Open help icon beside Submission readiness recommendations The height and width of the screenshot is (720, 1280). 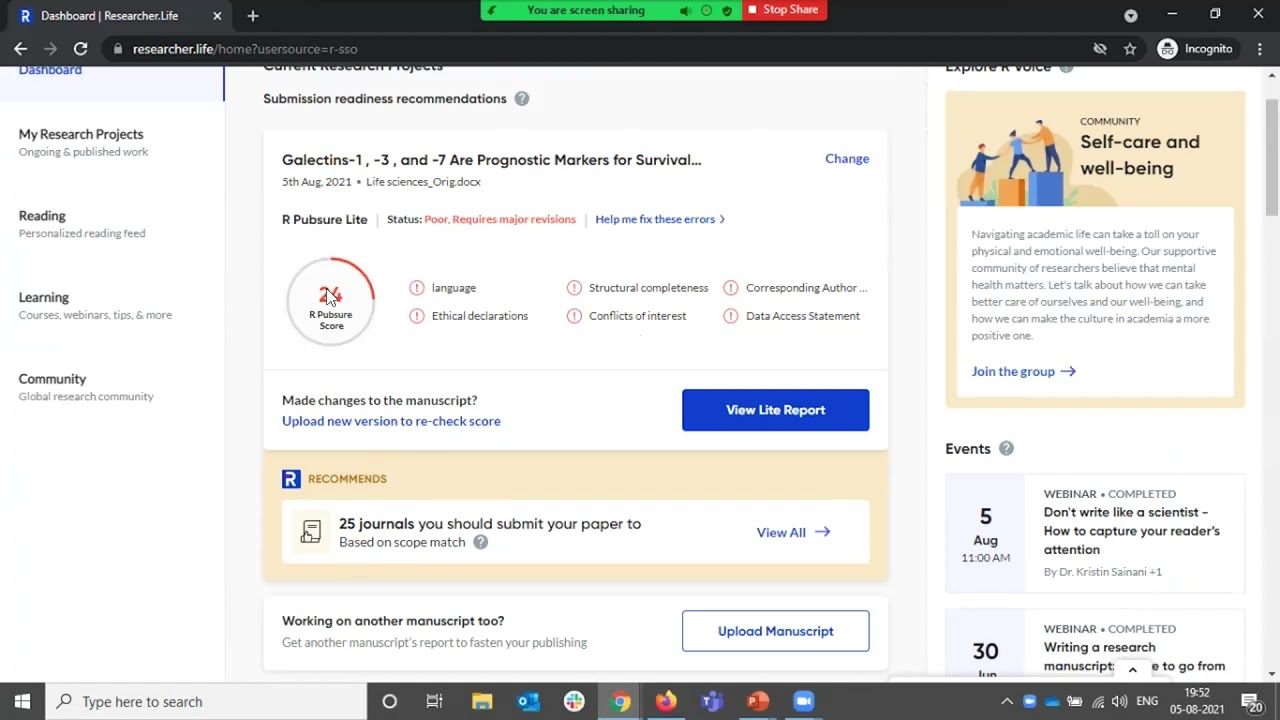[522, 99]
